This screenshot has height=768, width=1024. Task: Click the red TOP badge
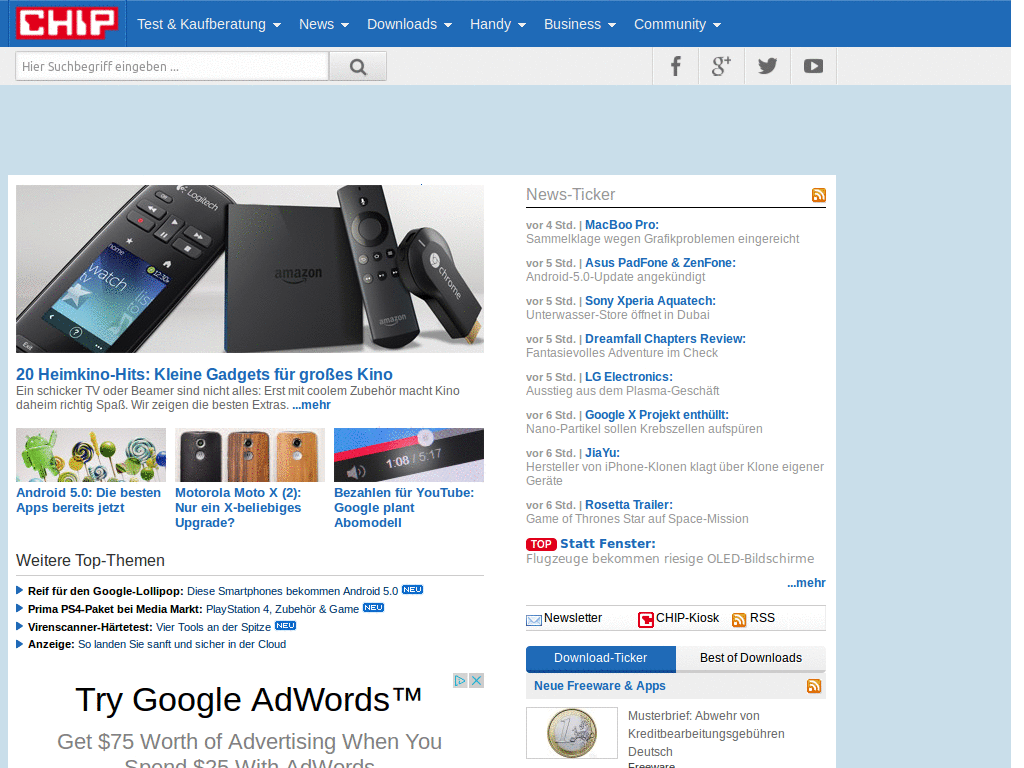coord(541,544)
